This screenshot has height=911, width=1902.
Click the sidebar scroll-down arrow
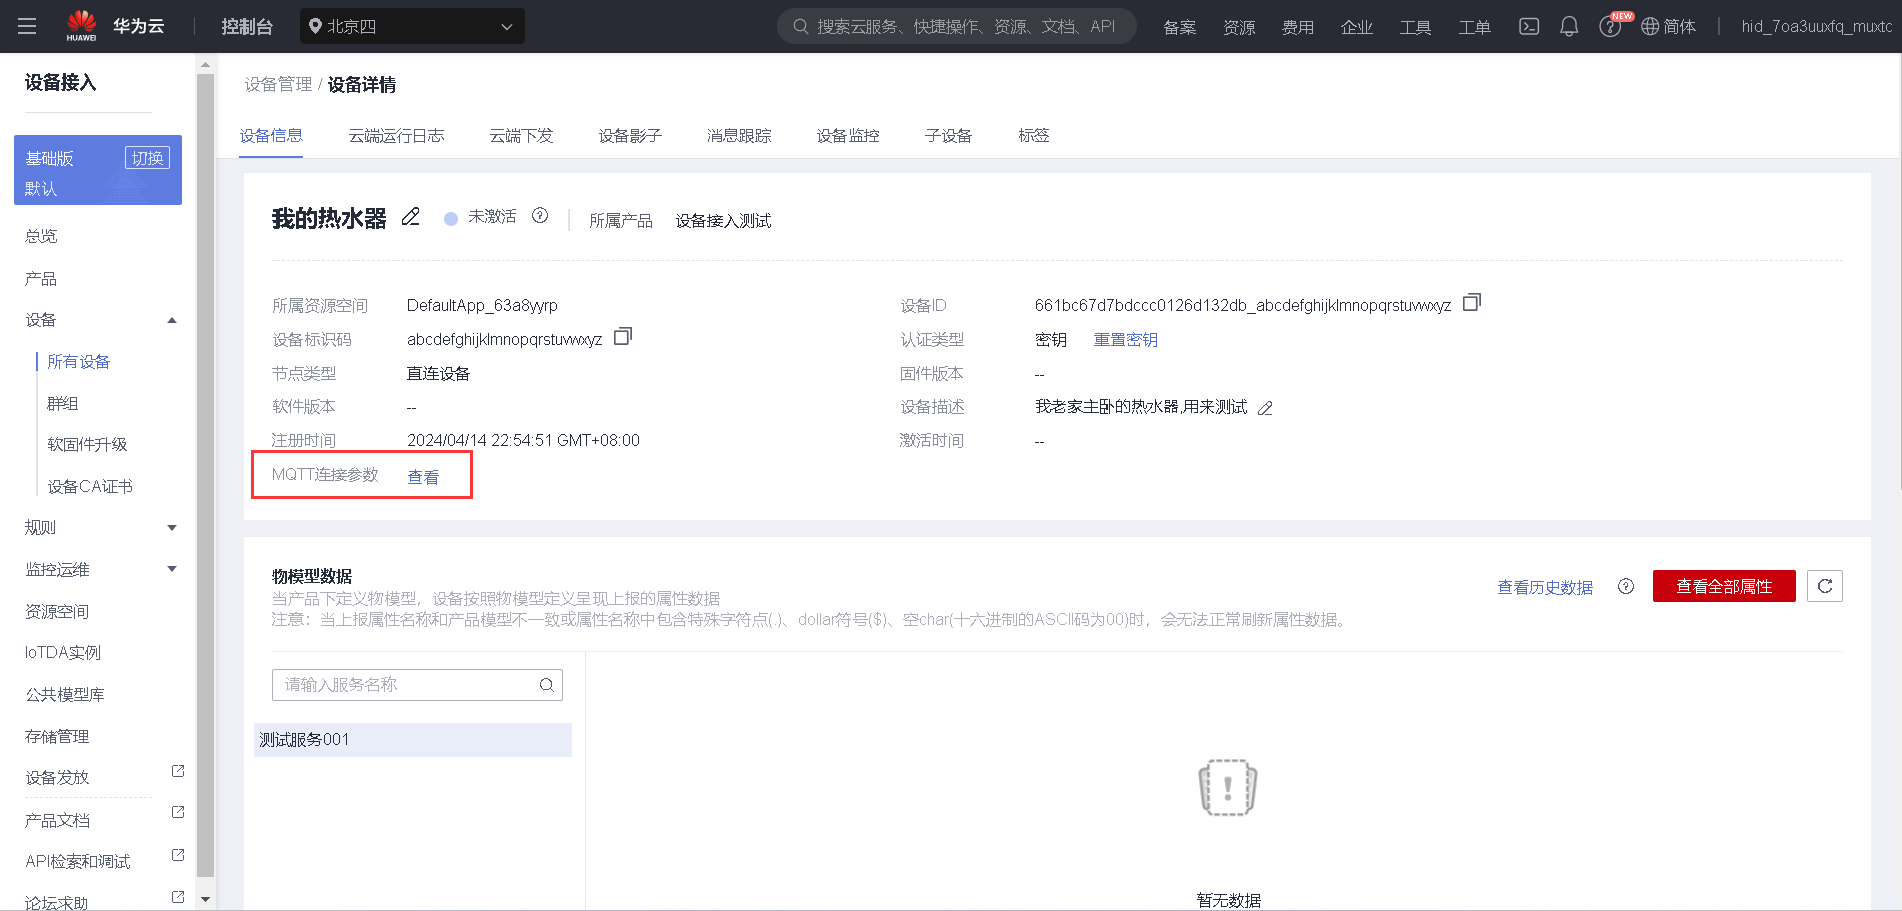point(205,899)
